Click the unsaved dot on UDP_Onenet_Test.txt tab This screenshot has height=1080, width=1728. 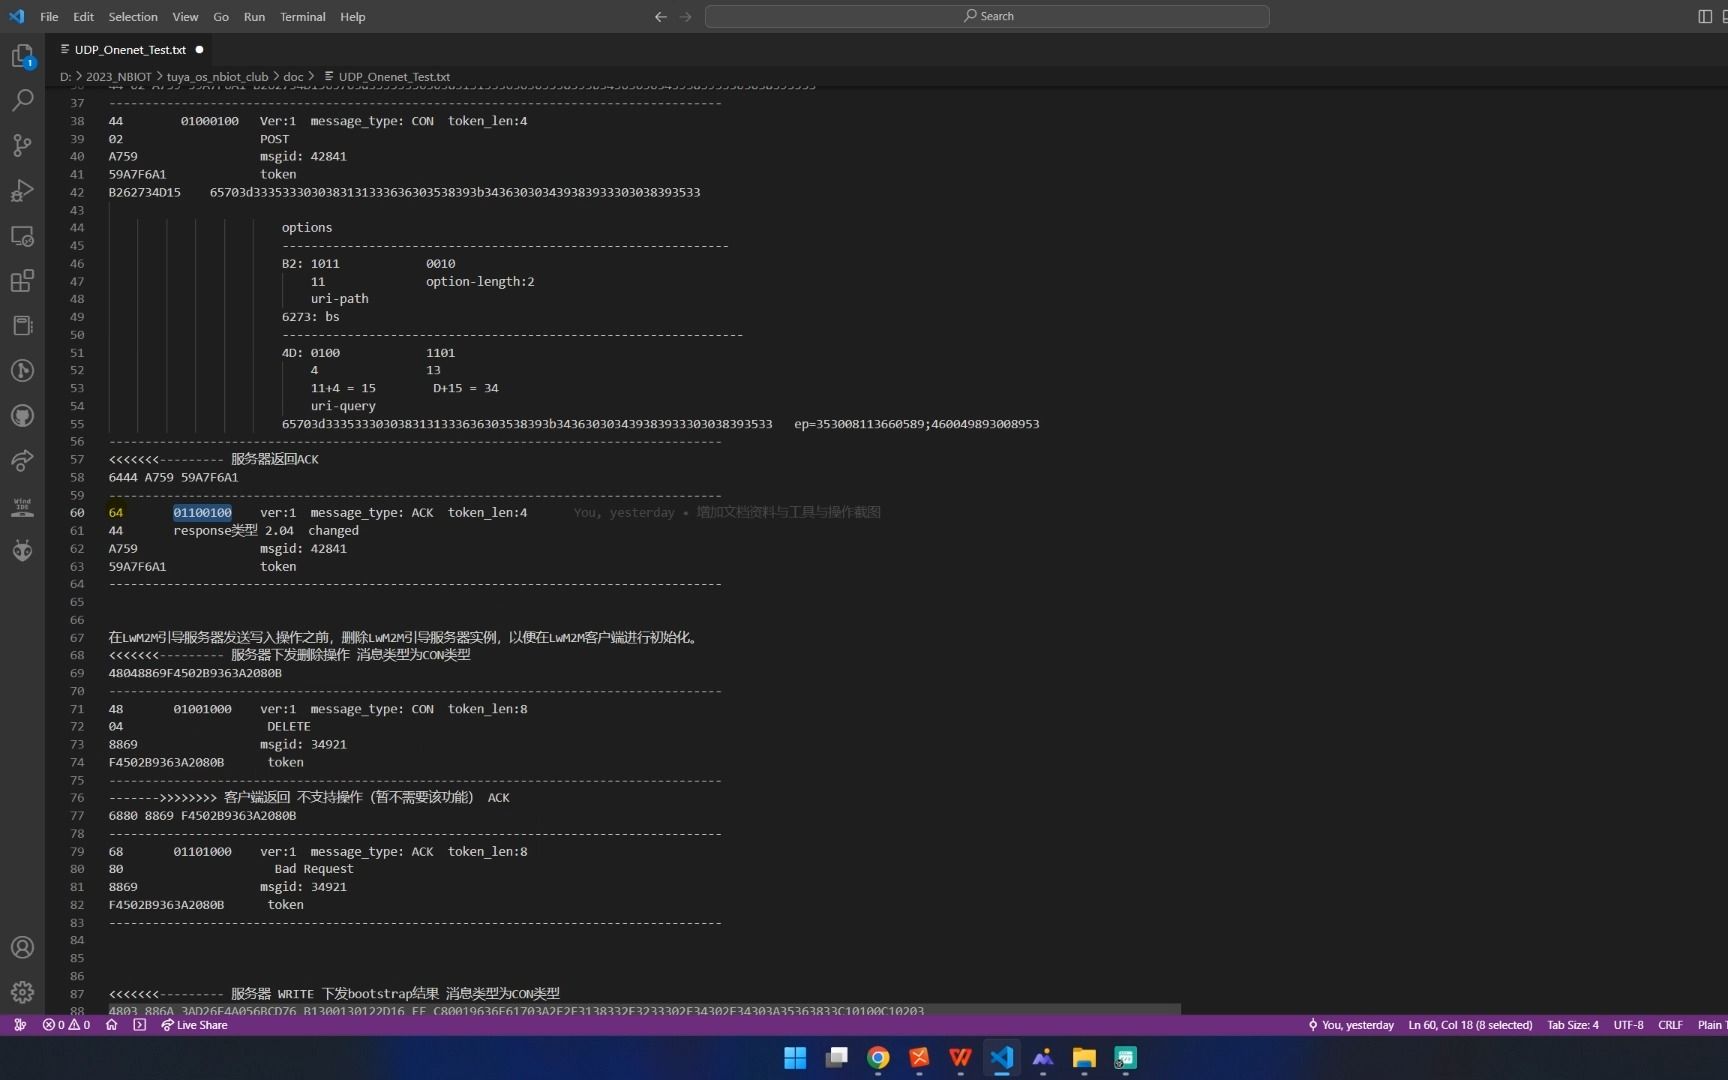coord(199,49)
